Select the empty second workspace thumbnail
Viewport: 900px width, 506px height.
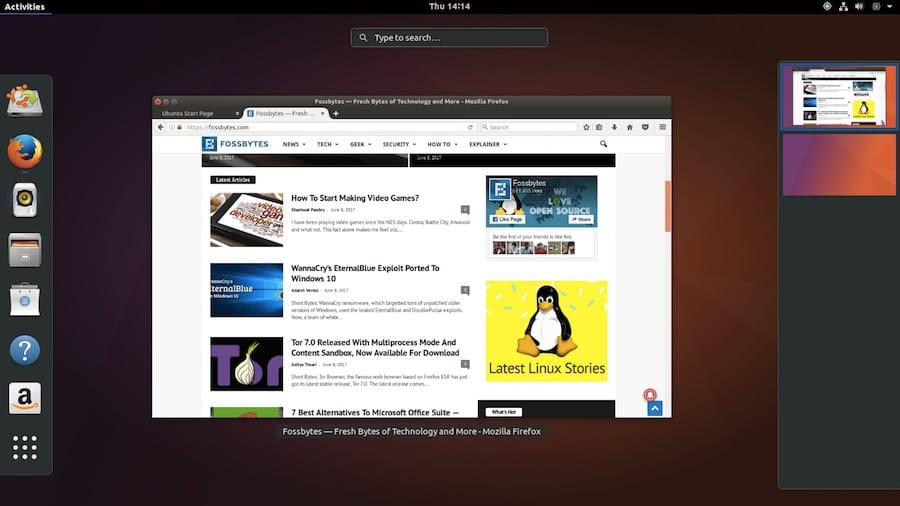[x=839, y=165]
